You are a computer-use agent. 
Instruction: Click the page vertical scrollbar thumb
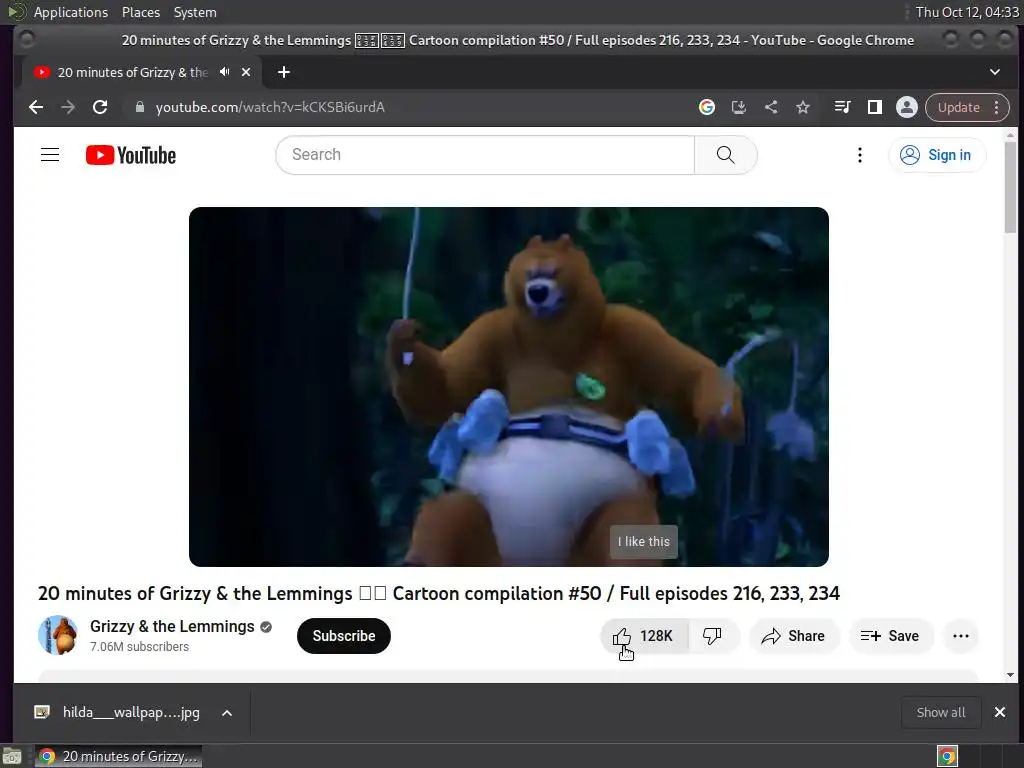point(1010,187)
